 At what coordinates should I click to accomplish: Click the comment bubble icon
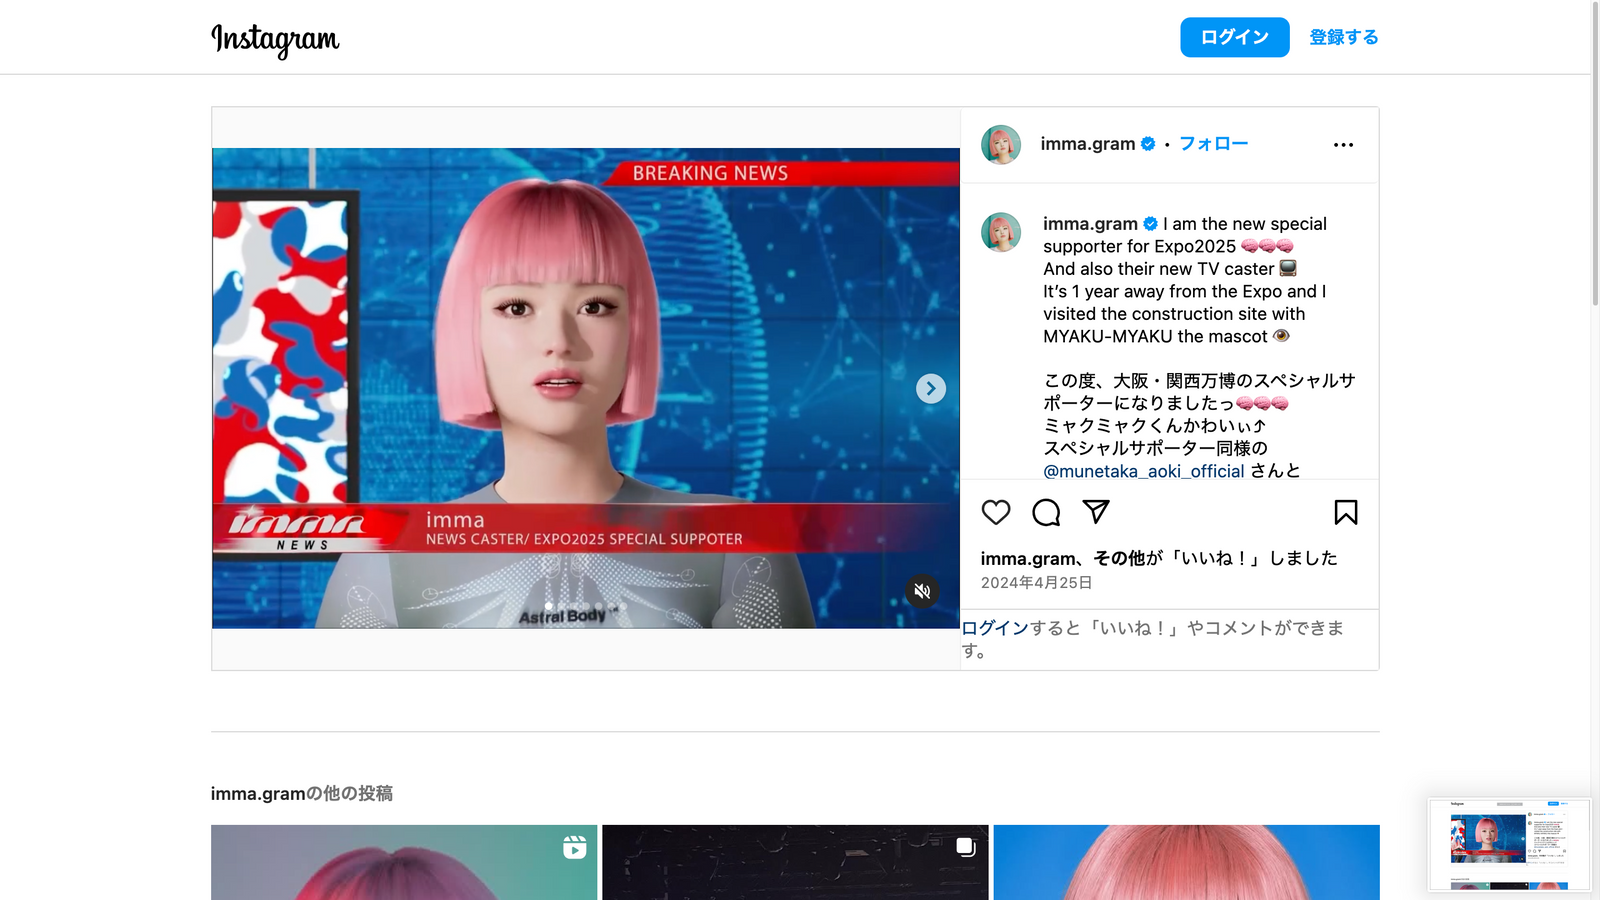click(1046, 512)
